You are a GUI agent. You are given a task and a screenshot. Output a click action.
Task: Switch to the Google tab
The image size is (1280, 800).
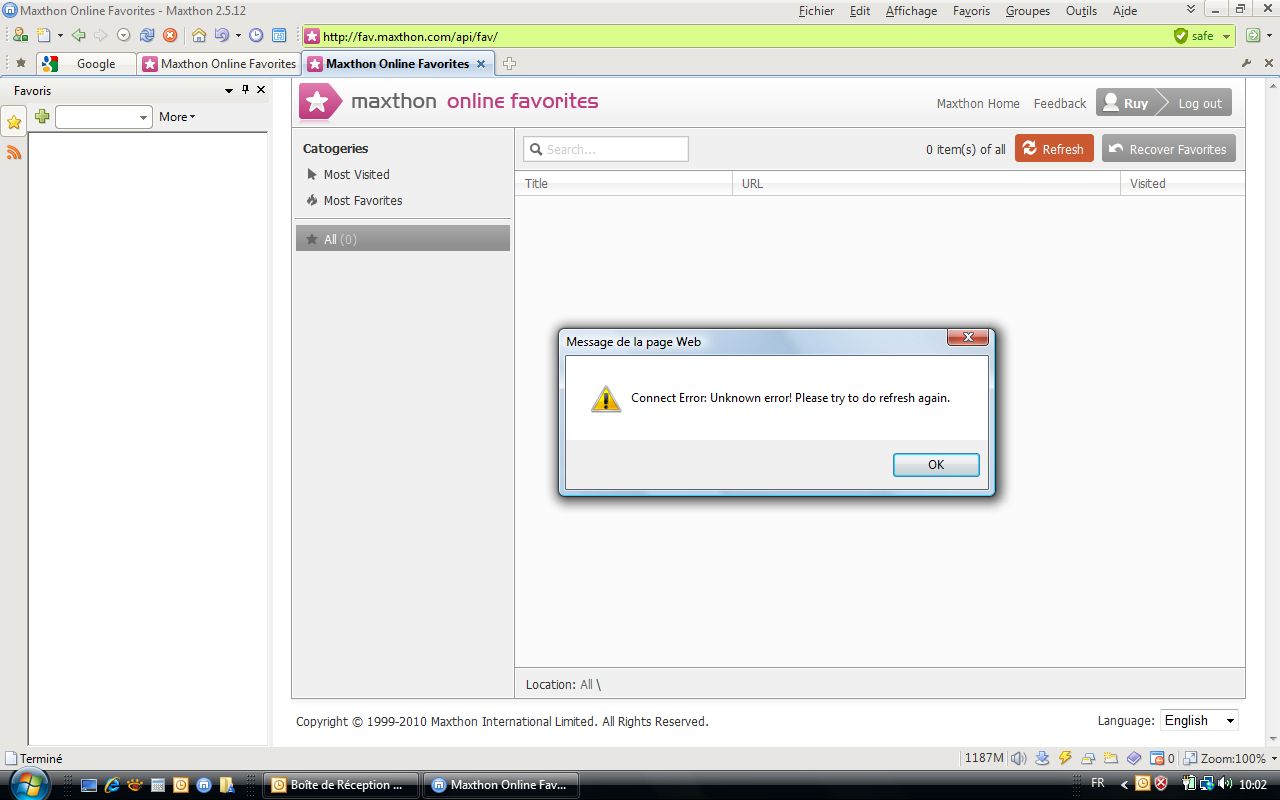[x=86, y=63]
